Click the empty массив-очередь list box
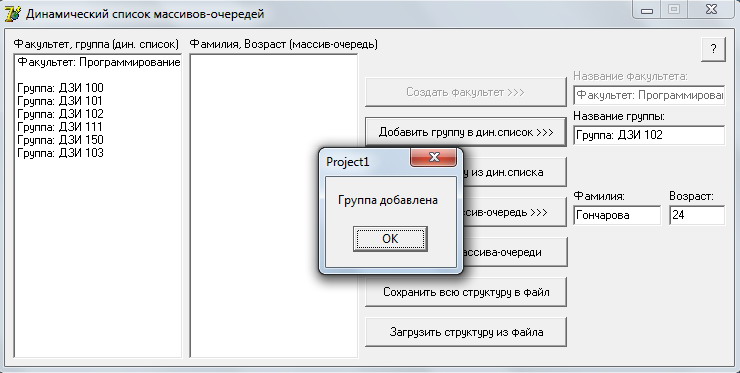 [274, 205]
